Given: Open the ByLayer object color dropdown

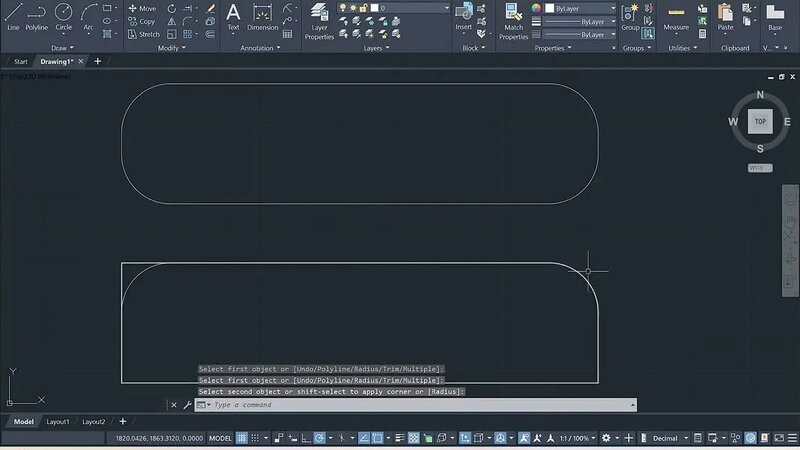Looking at the screenshot, I should point(580,8).
